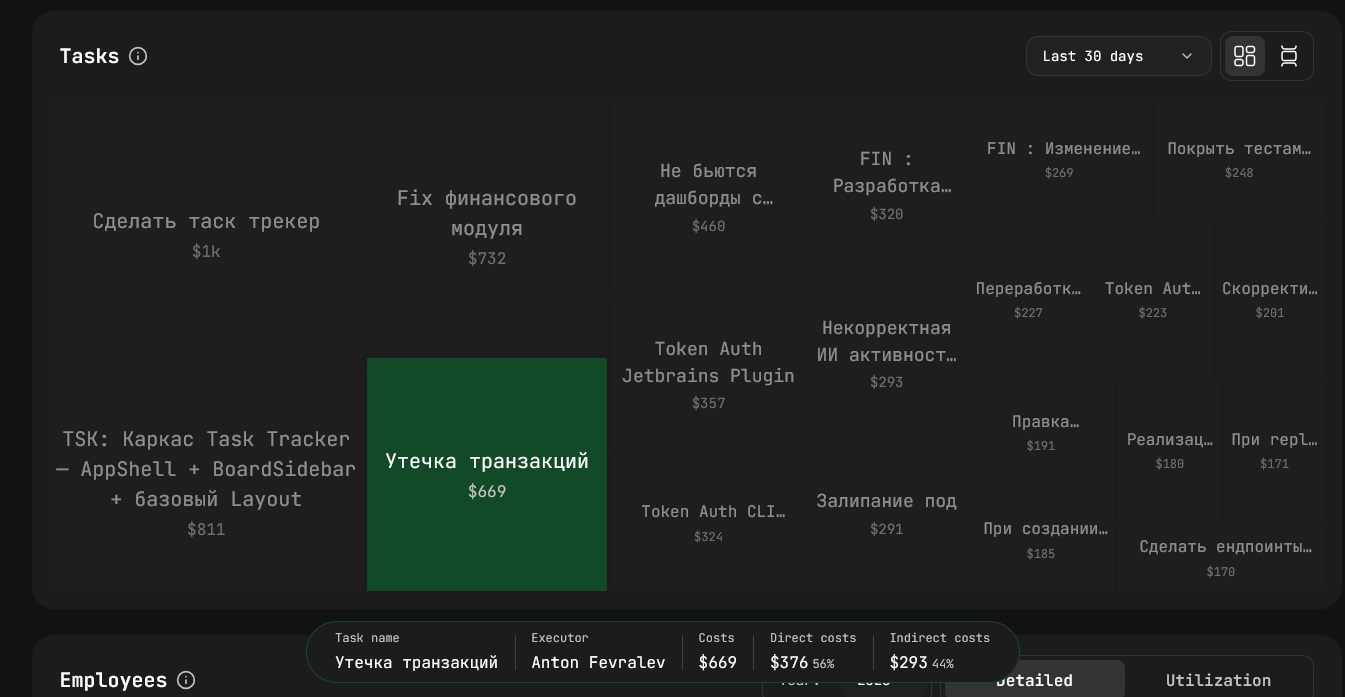Open the "Token Auth Jetbrains Plugin" task
This screenshot has width=1345, height=697.
pyautogui.click(x=708, y=370)
